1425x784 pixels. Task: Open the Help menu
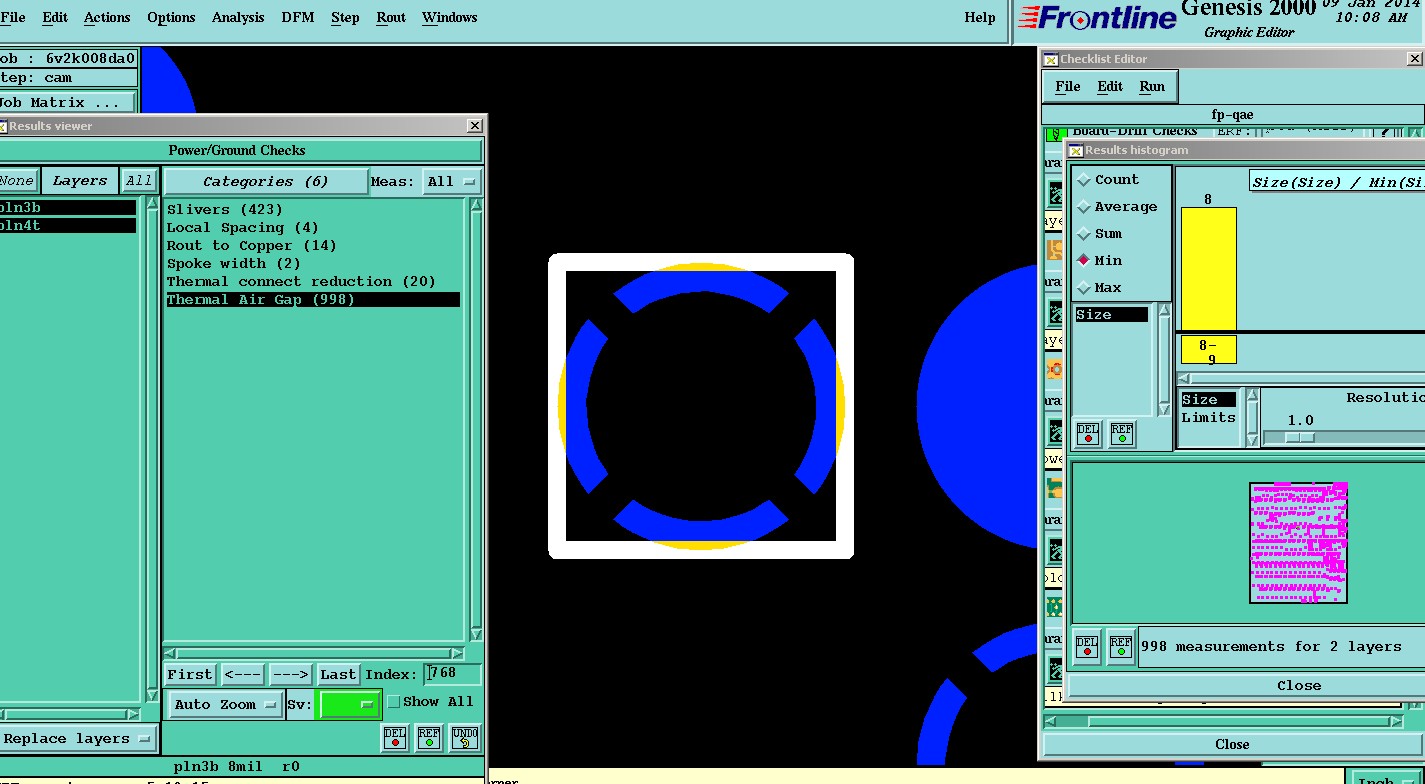pyautogui.click(x=979, y=17)
